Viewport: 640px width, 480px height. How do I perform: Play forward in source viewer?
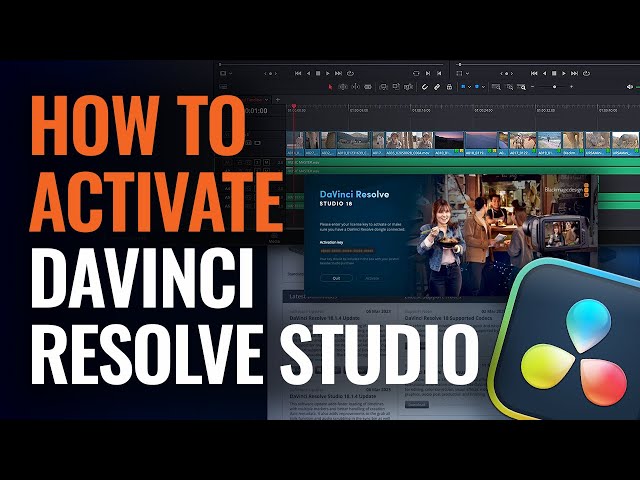tap(328, 73)
